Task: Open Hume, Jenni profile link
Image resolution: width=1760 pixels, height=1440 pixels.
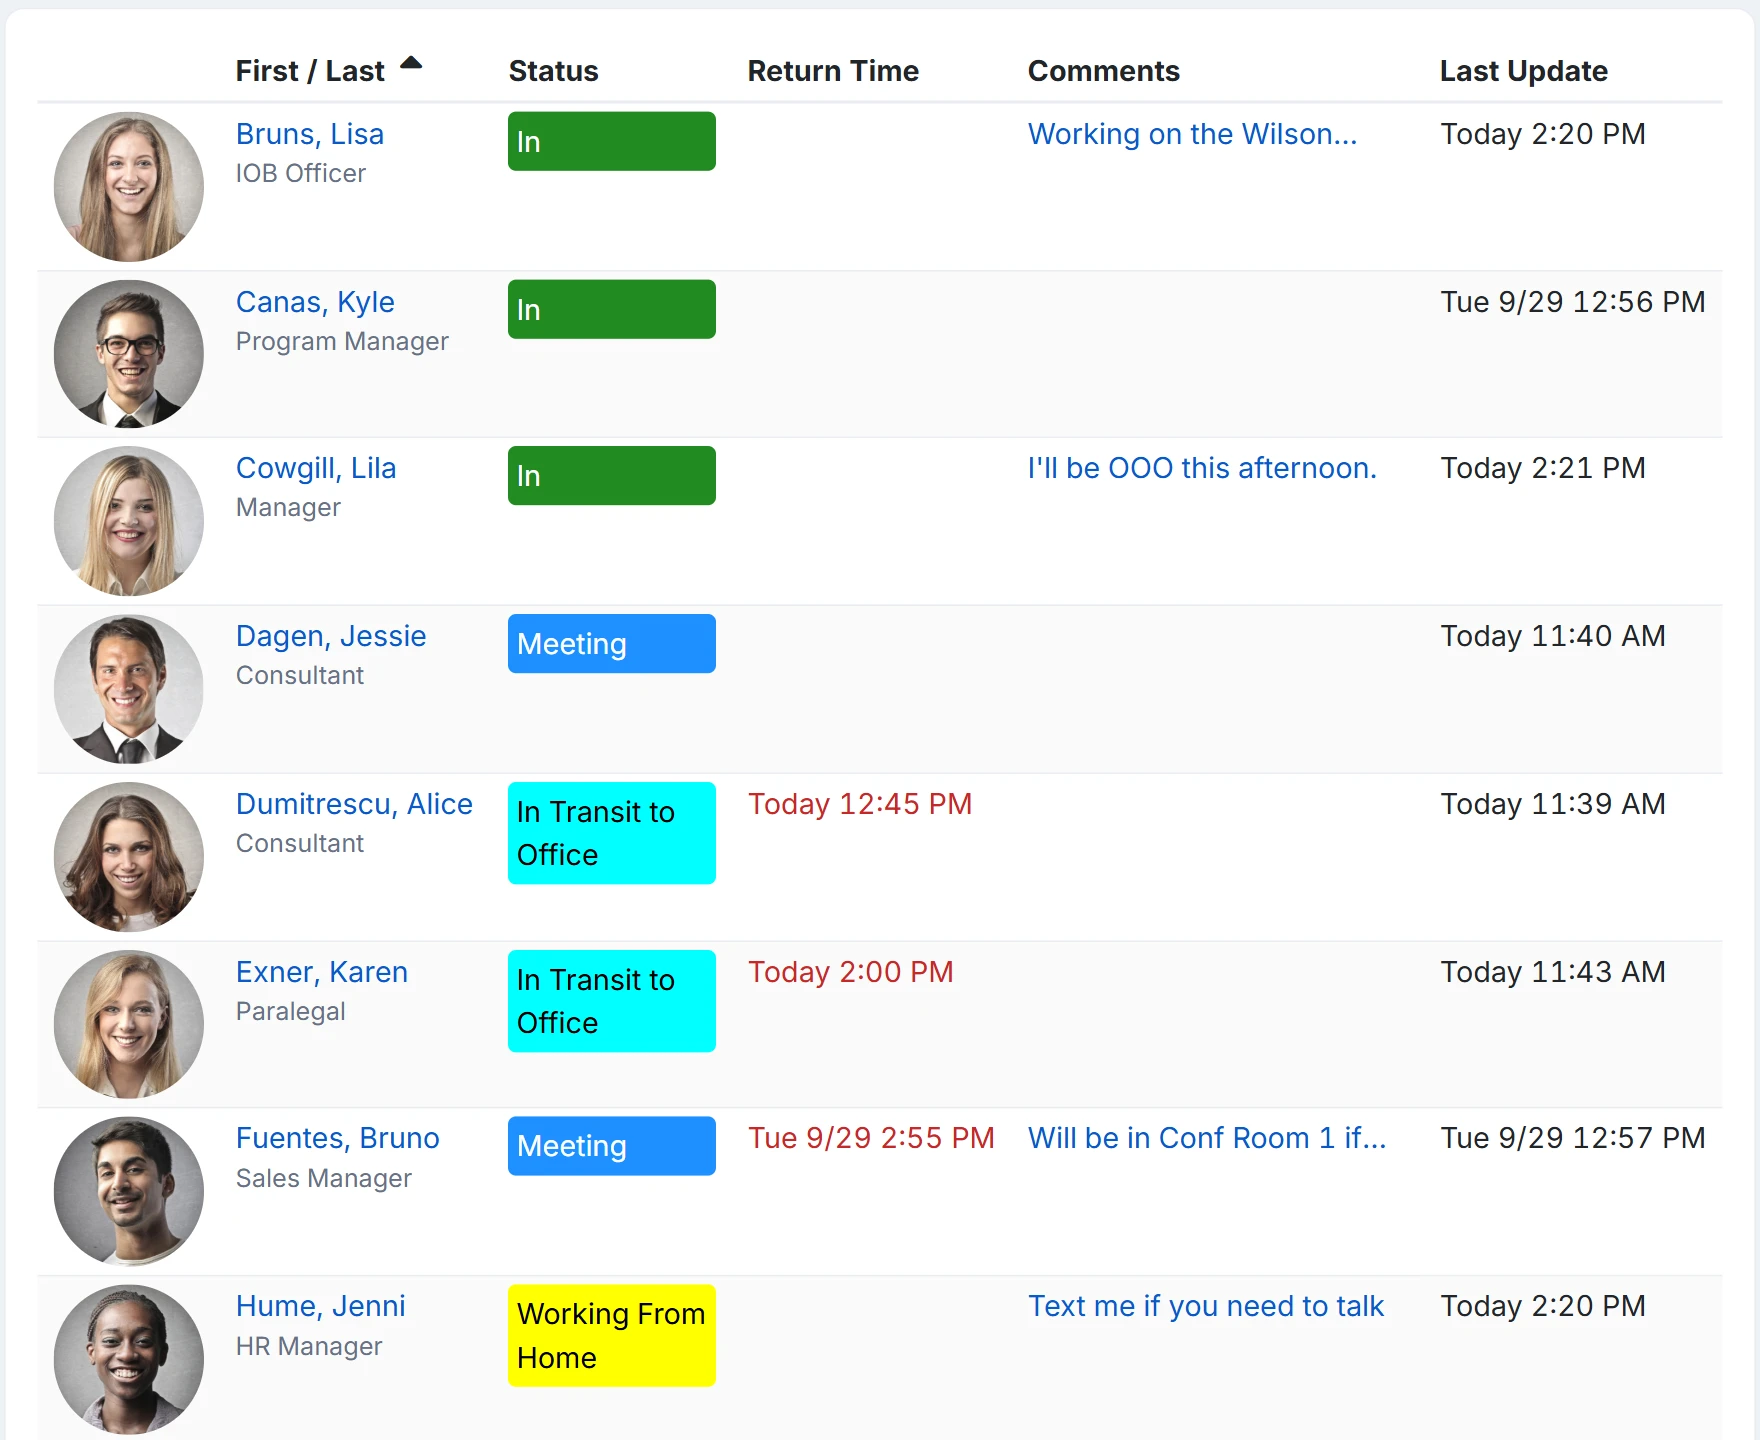Action: 321,1306
